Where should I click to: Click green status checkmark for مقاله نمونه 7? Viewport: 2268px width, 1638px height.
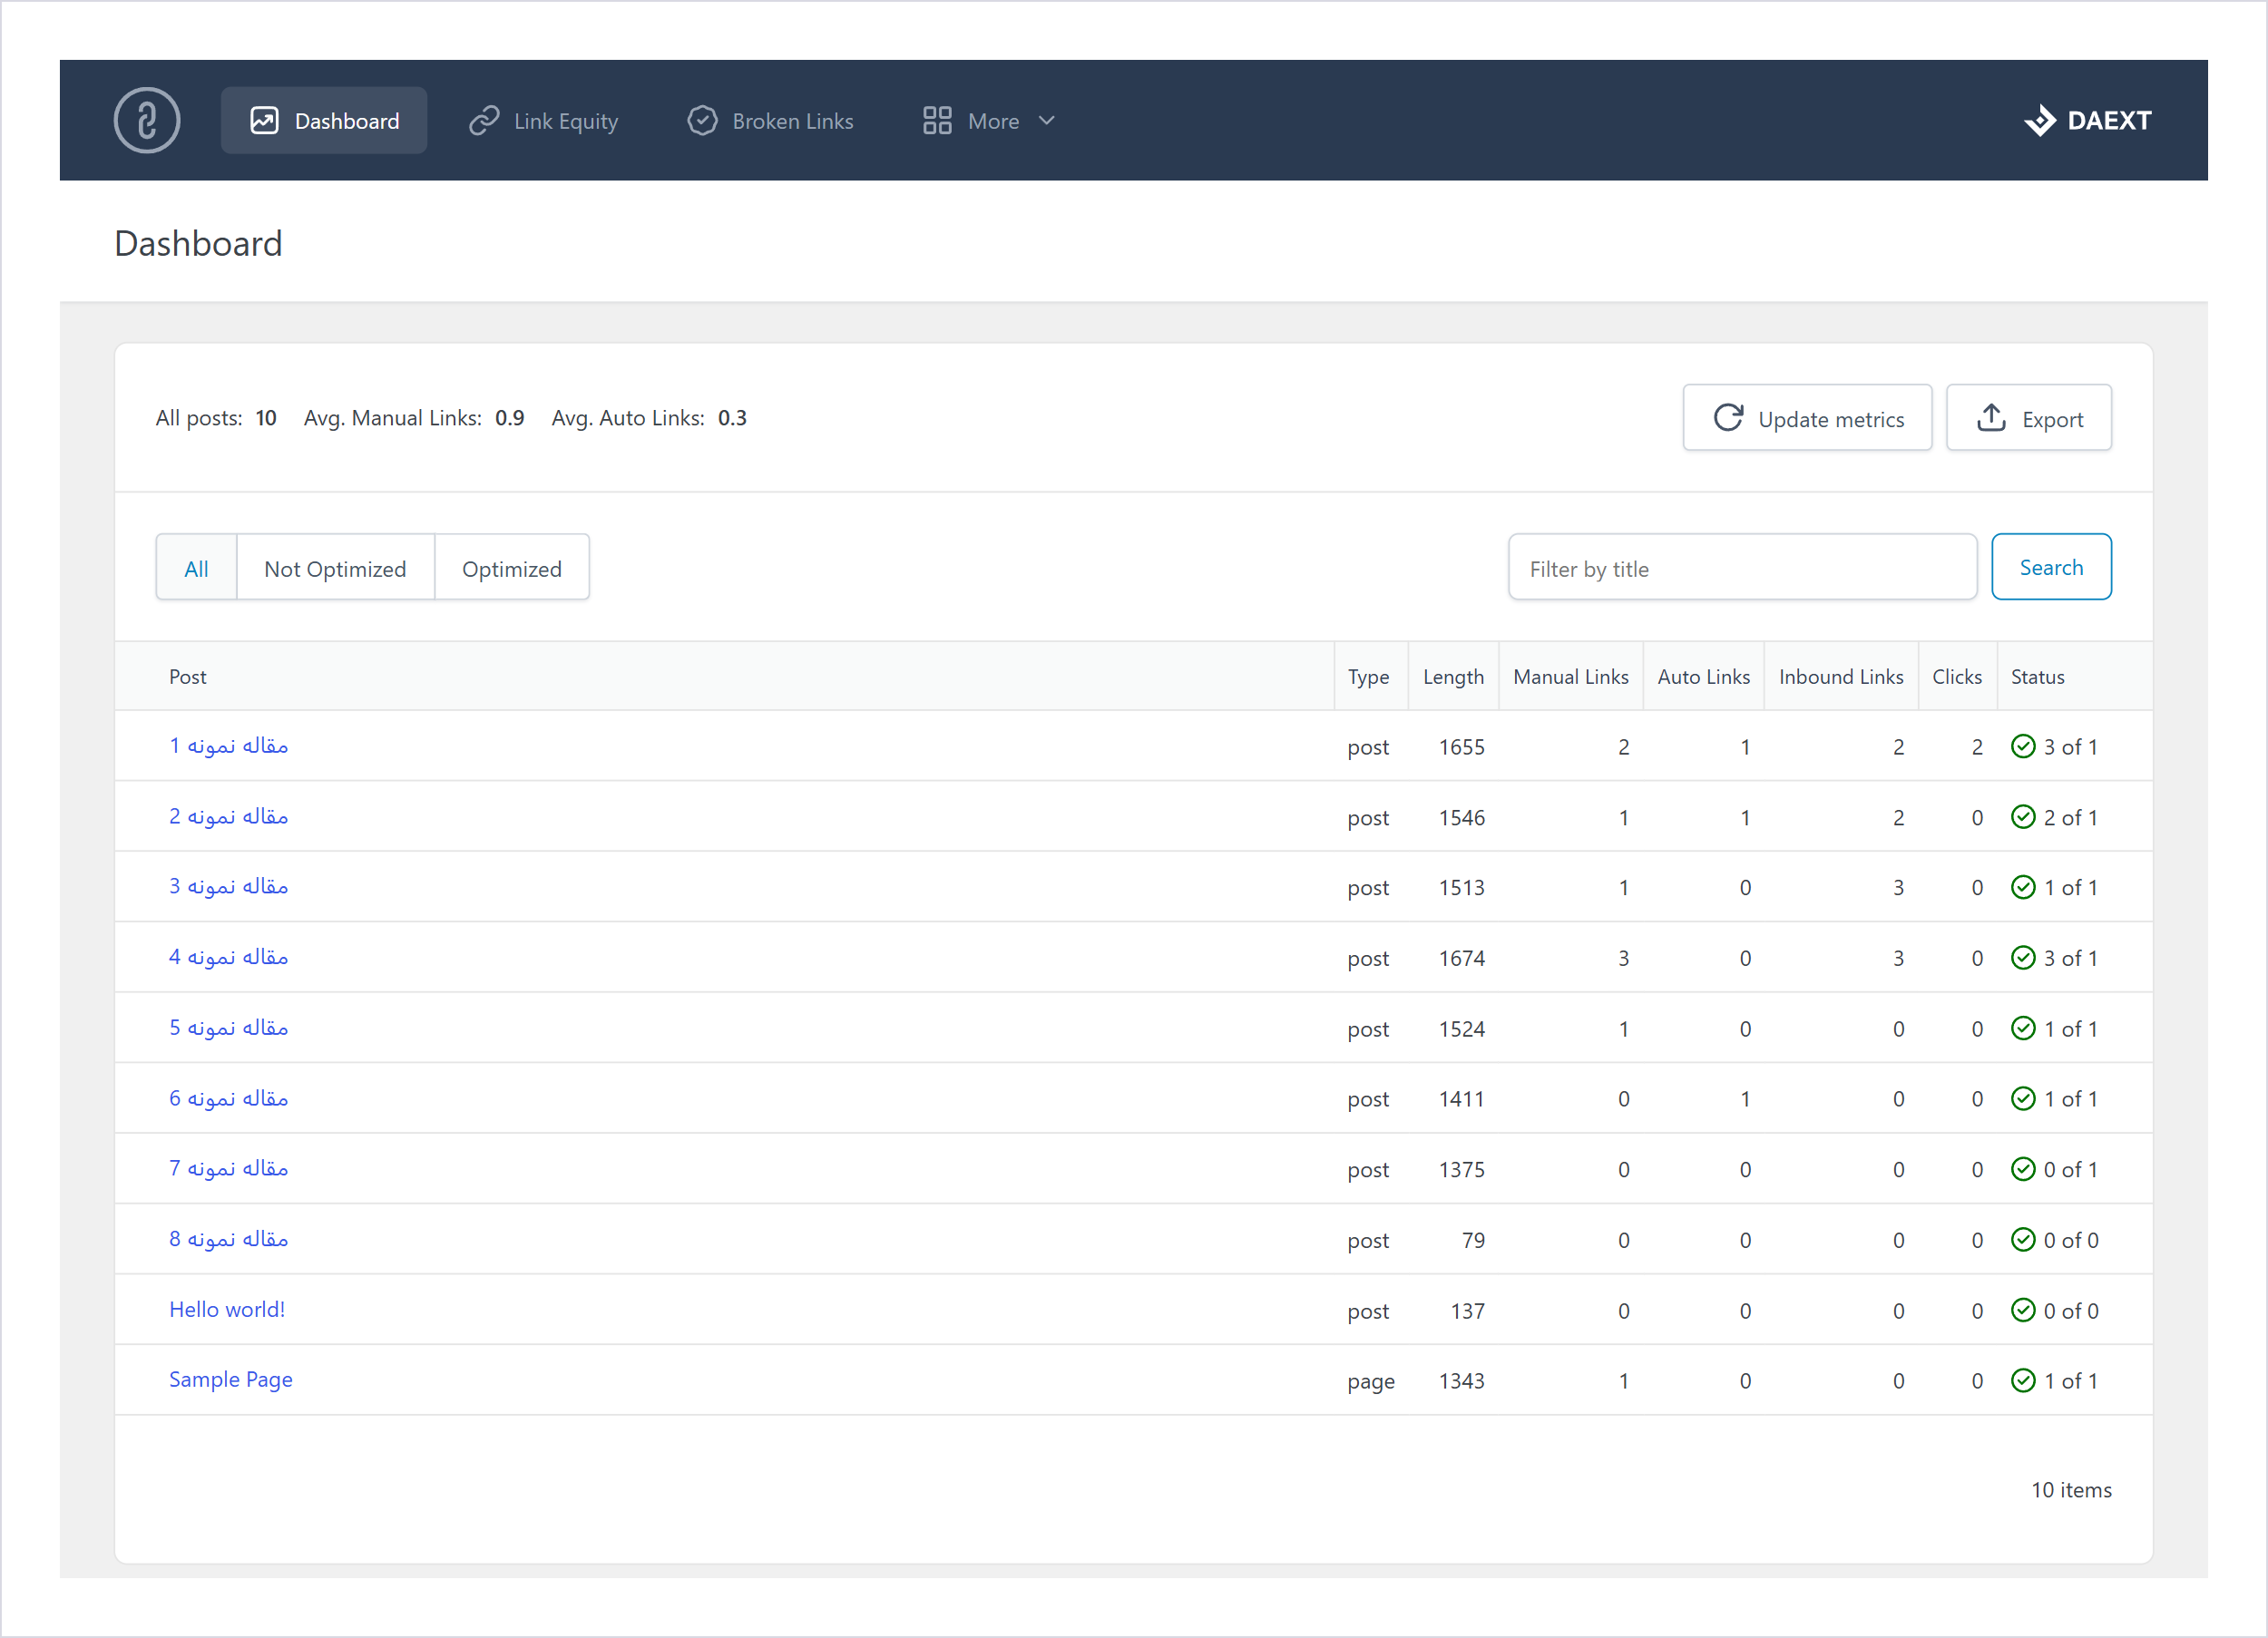[x=2022, y=1169]
